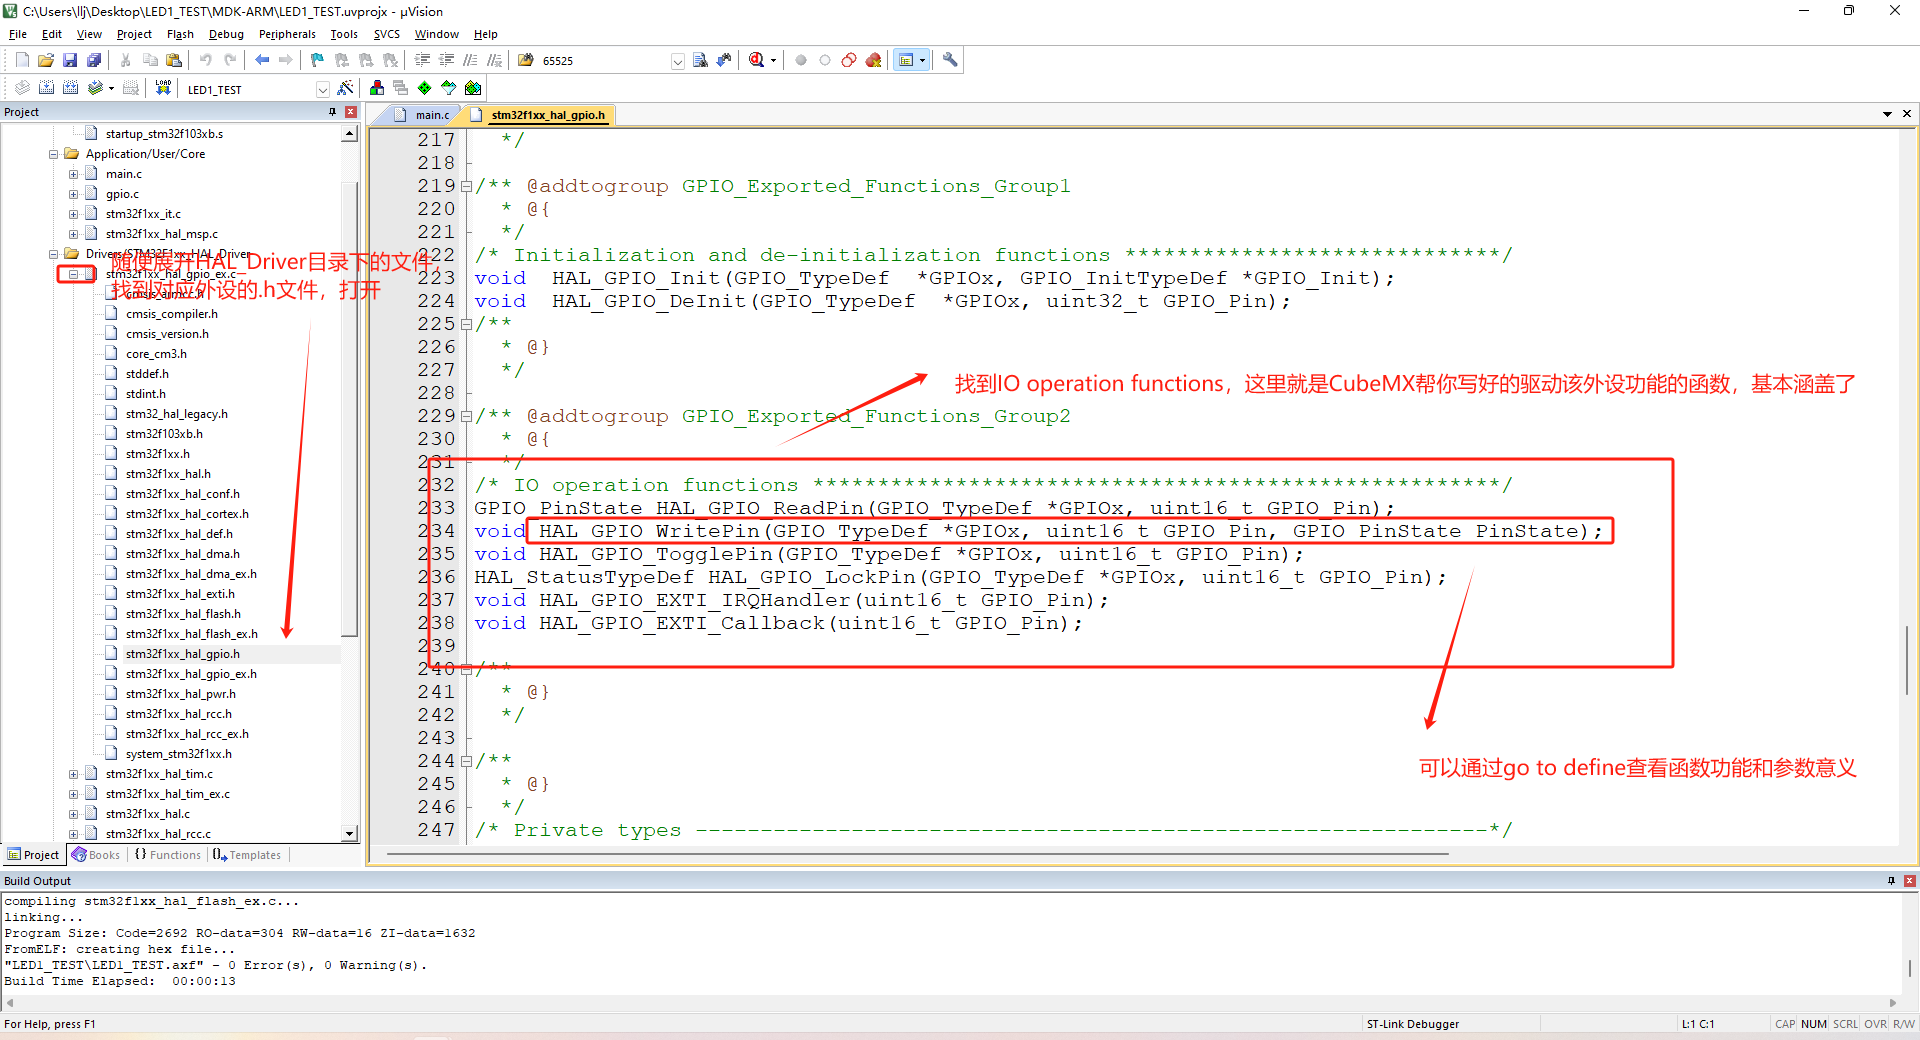This screenshot has width=1920, height=1040.
Task: Open Find in Files
Action: [x=526, y=60]
